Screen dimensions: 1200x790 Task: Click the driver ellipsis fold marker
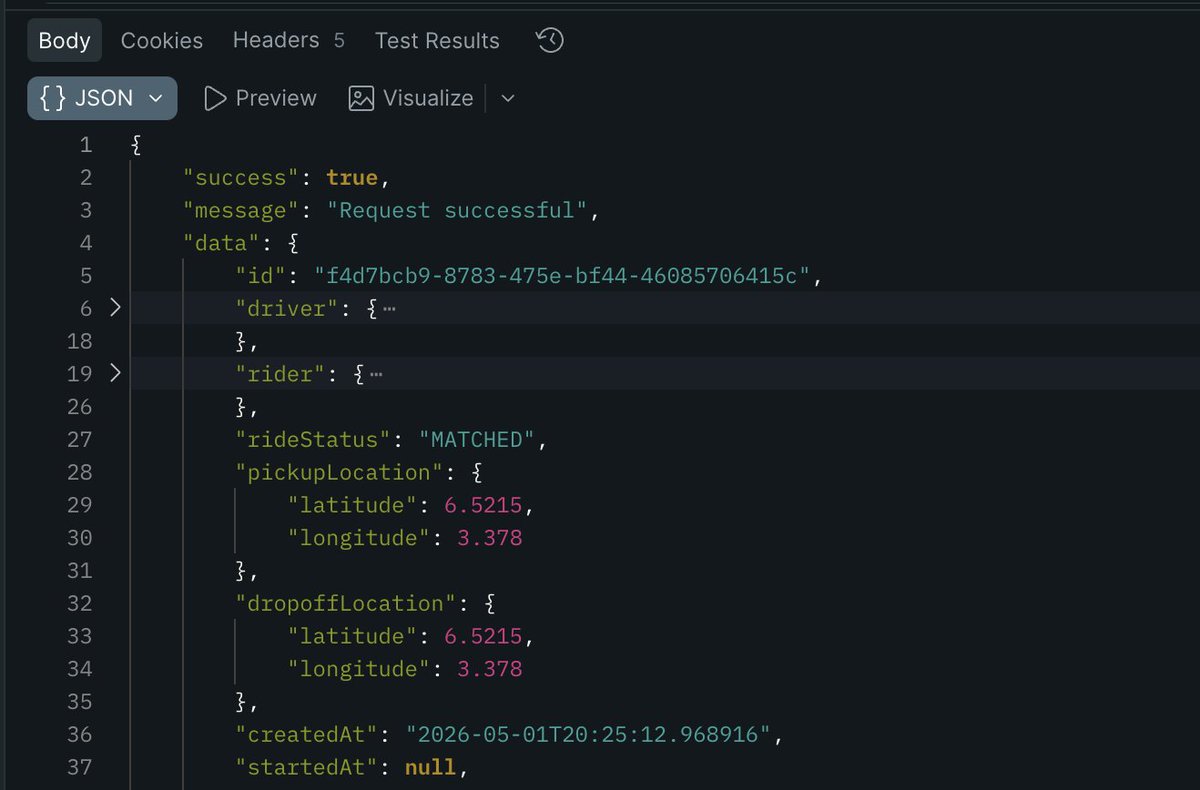(389, 308)
